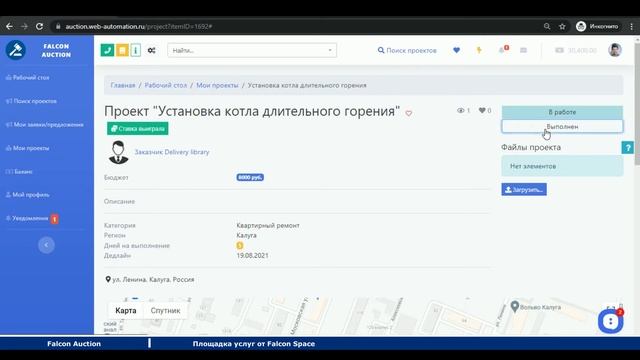Open the messages envelope icon

(x=523, y=50)
